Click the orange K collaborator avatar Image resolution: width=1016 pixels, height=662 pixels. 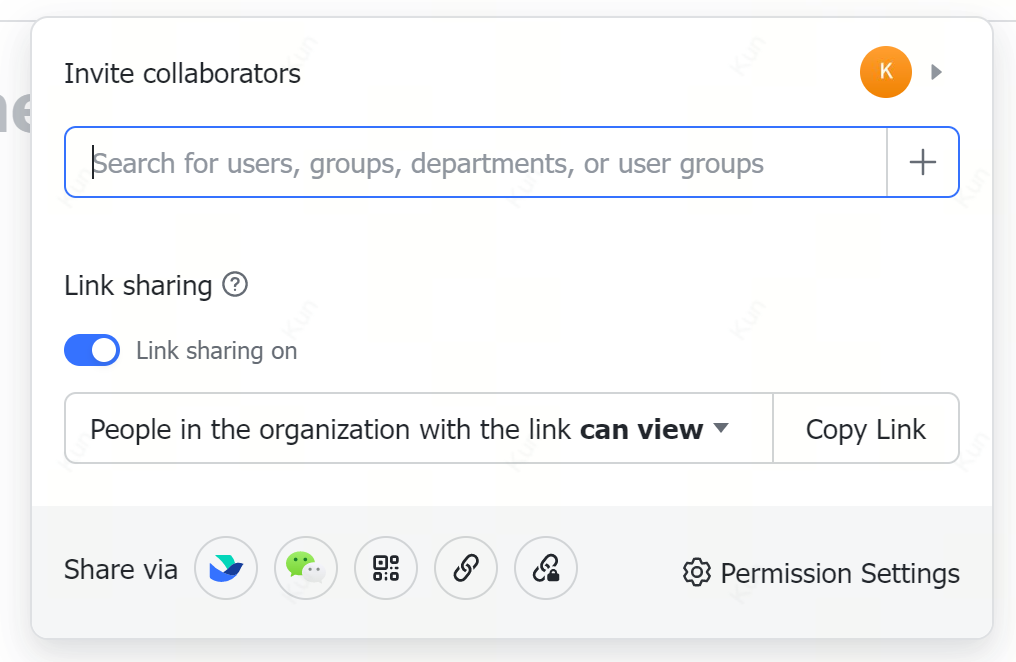click(x=885, y=72)
